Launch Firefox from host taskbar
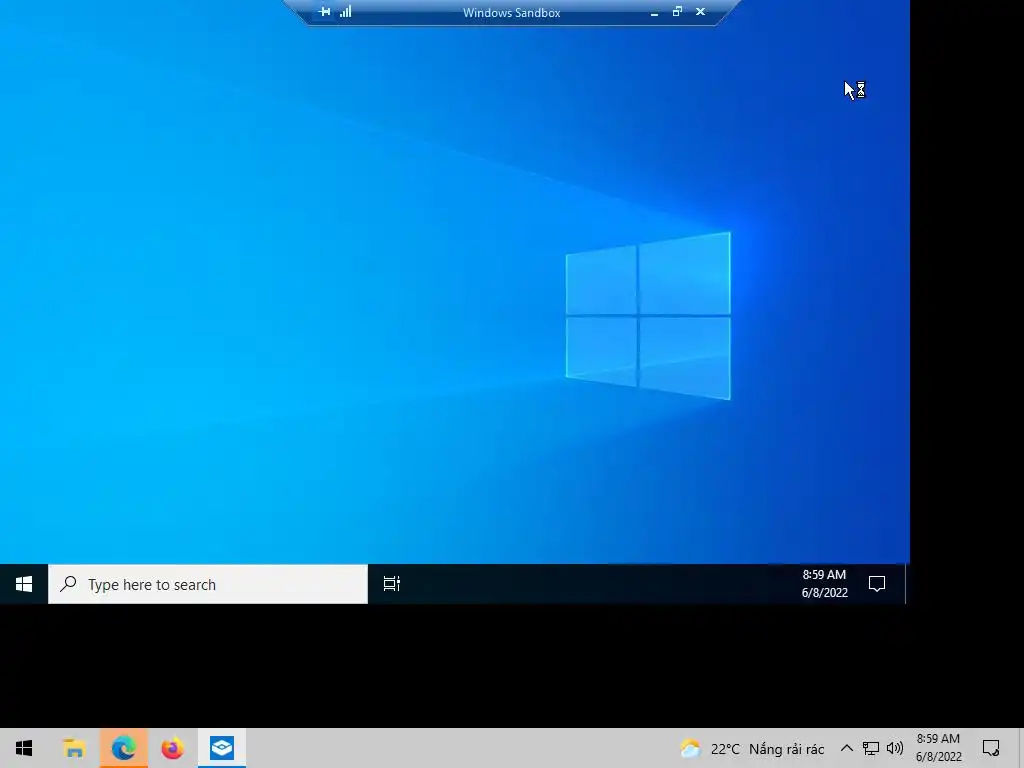 coord(172,748)
